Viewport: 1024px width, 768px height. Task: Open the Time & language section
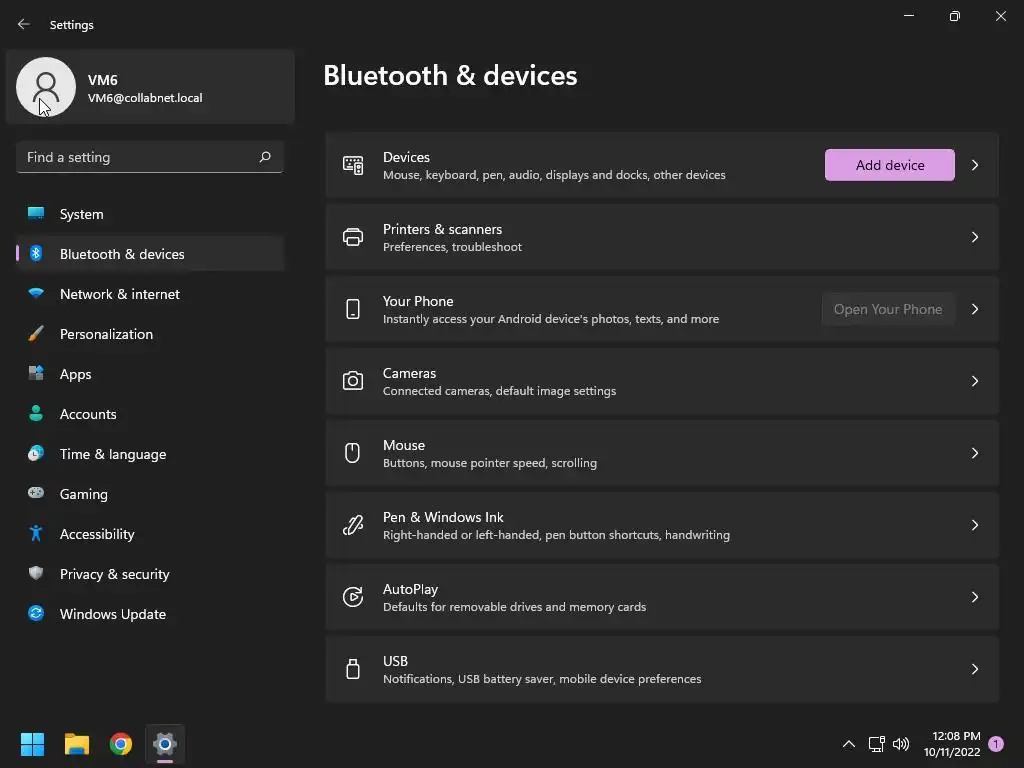coord(113,454)
